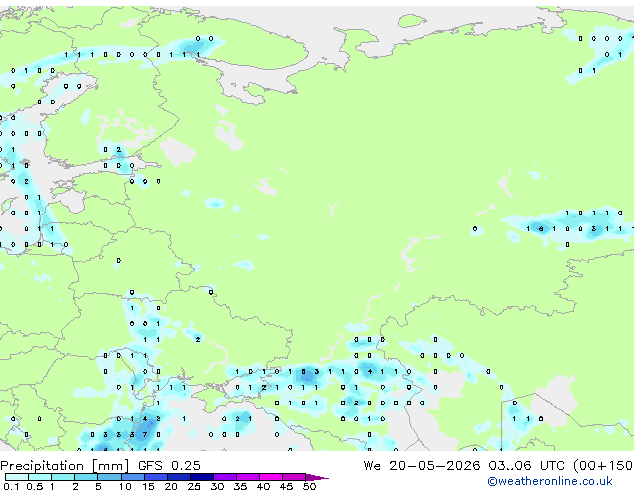Image resolution: width=634 pixels, height=490 pixels.
Task: Click the 20–25 mm legend swatch
Action: (179, 477)
